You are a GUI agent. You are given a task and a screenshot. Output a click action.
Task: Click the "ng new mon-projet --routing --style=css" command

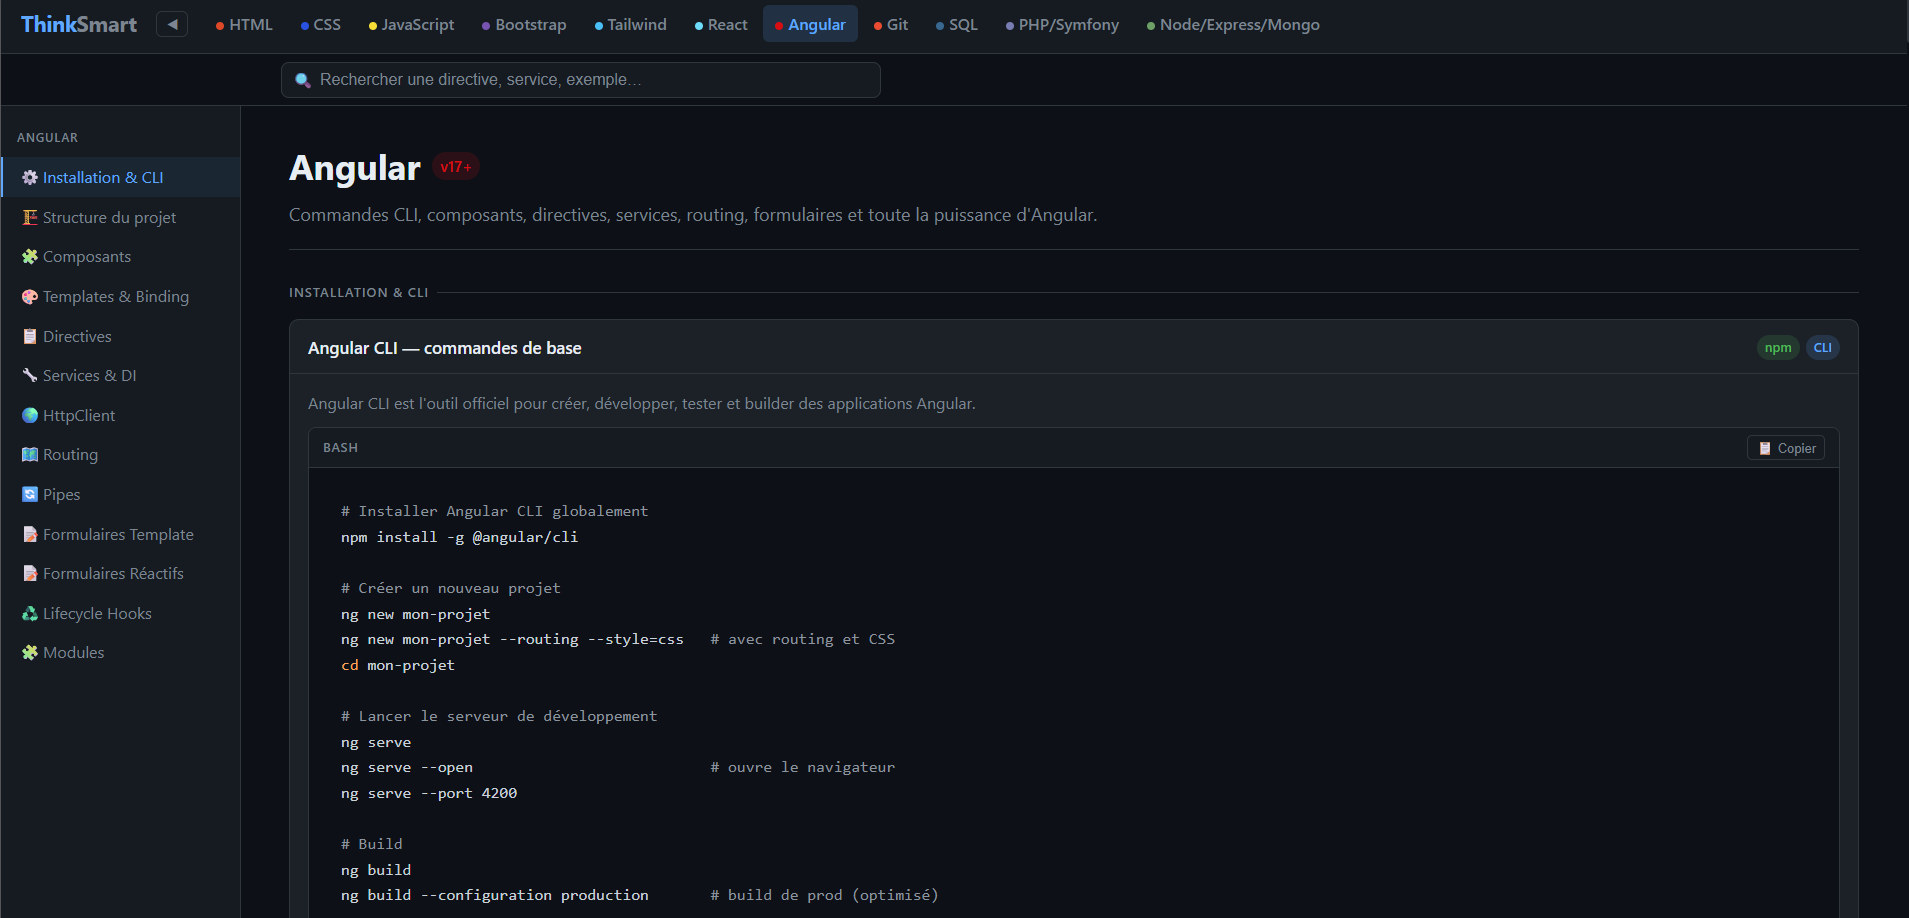[x=512, y=640]
